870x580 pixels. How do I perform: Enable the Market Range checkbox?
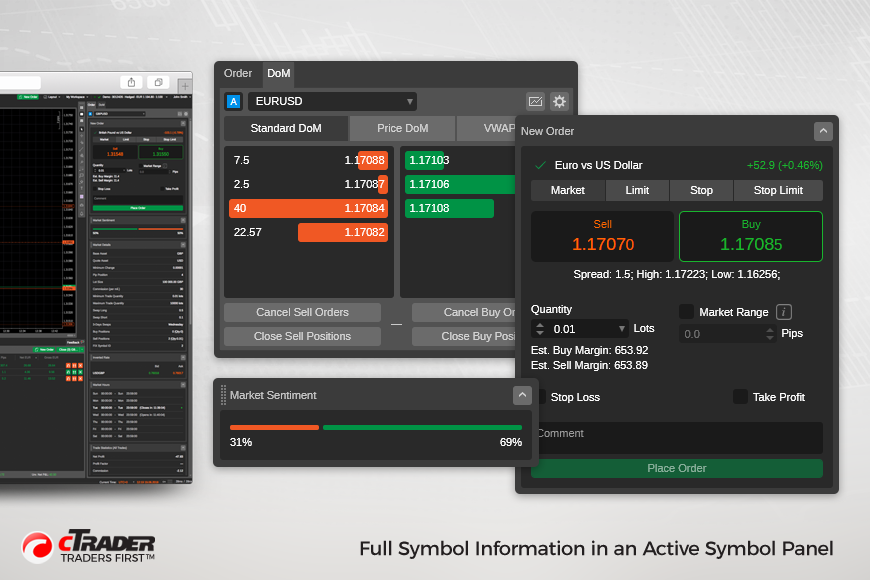click(686, 312)
